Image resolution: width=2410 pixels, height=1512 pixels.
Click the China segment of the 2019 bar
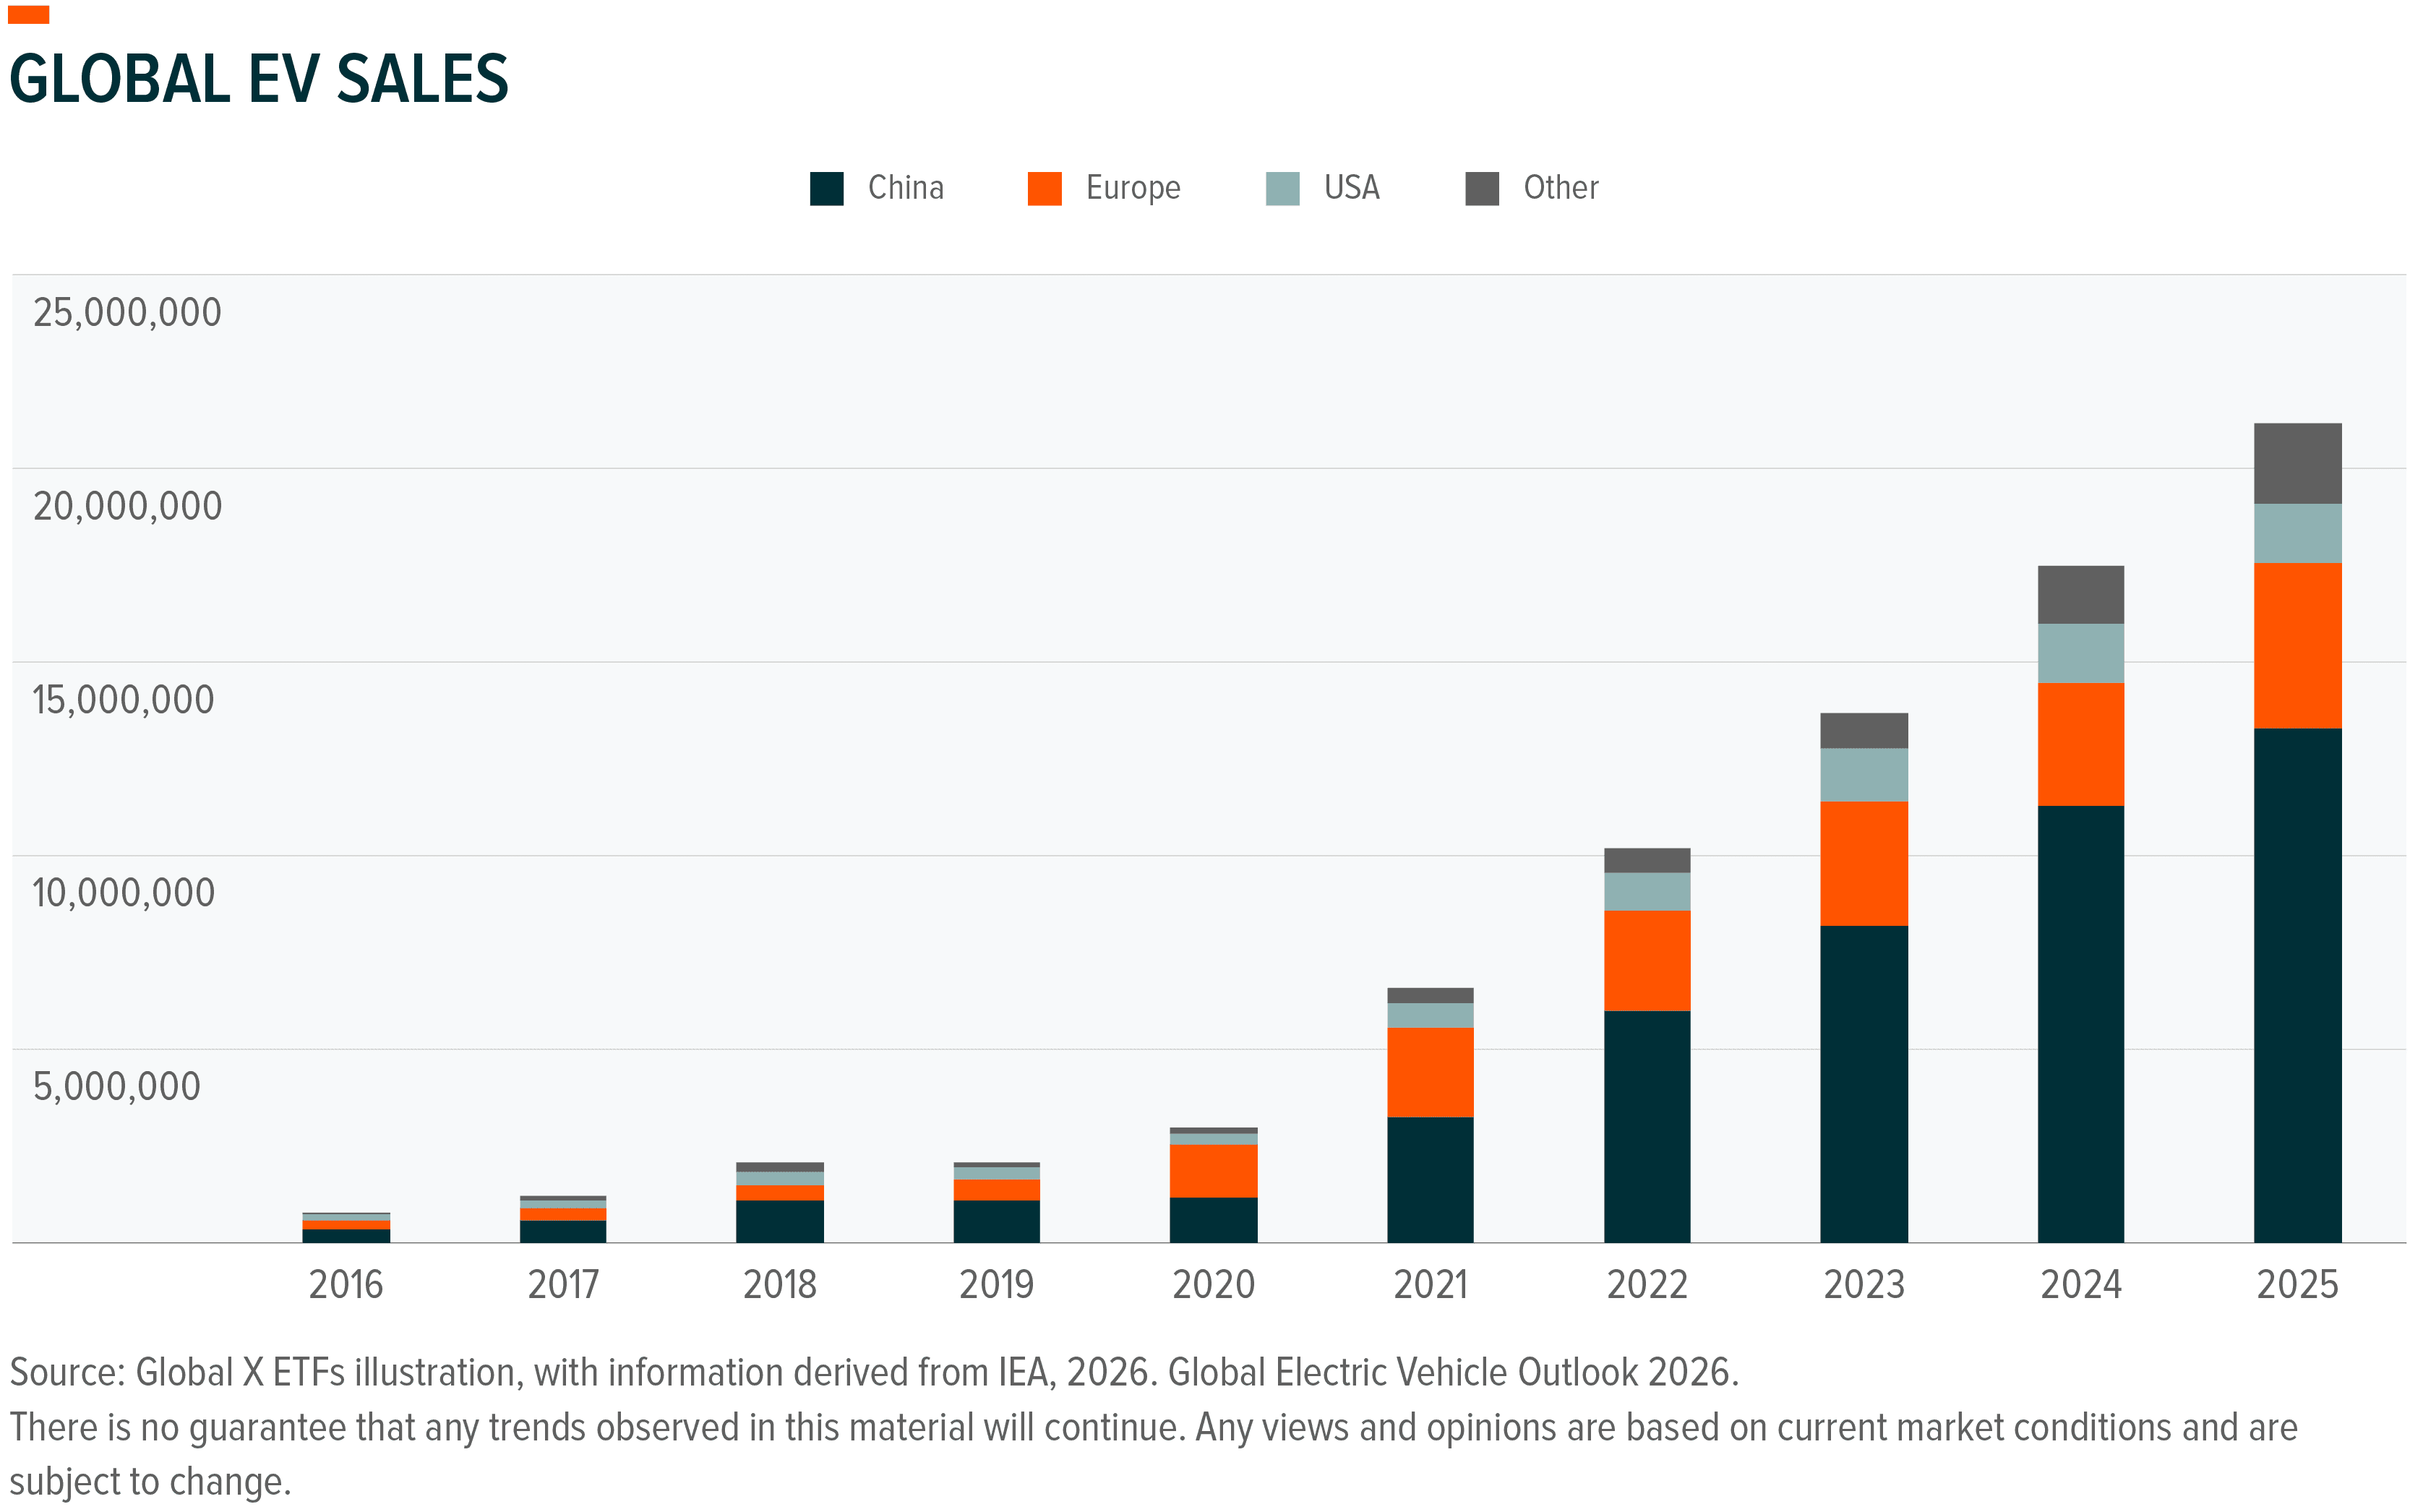coord(996,1222)
